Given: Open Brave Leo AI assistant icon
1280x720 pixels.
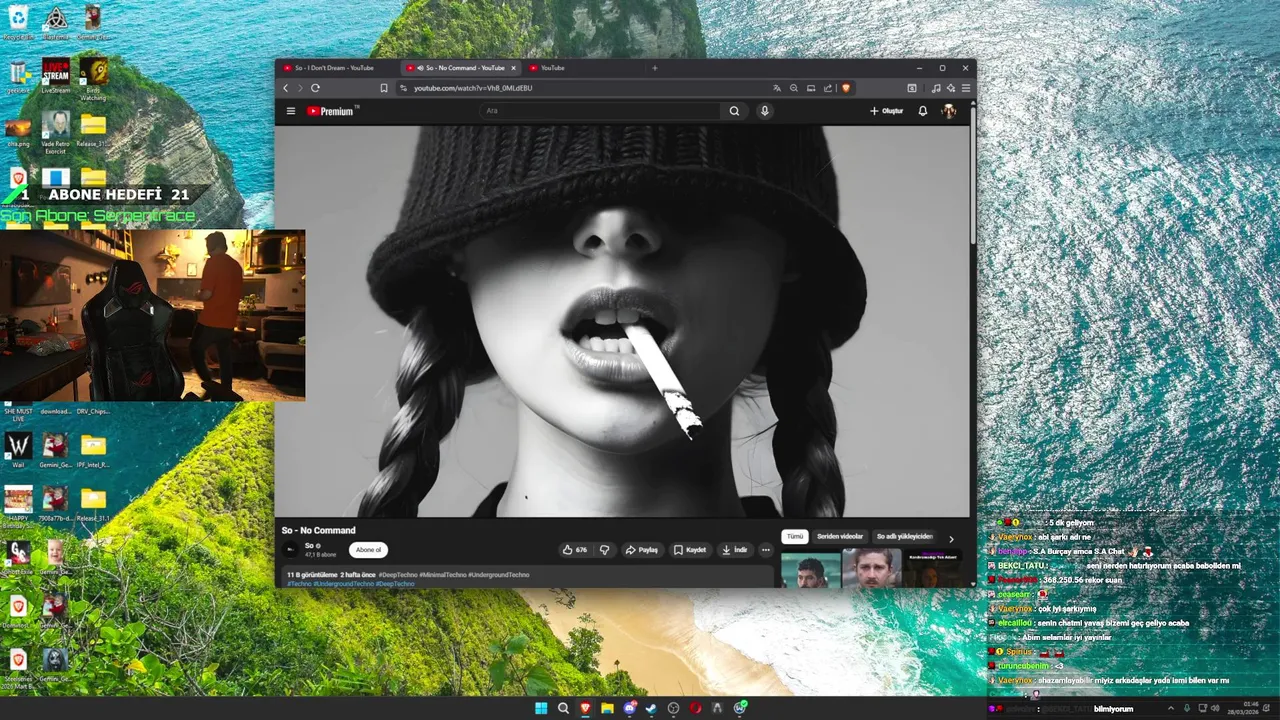Looking at the screenshot, I should [x=951, y=88].
